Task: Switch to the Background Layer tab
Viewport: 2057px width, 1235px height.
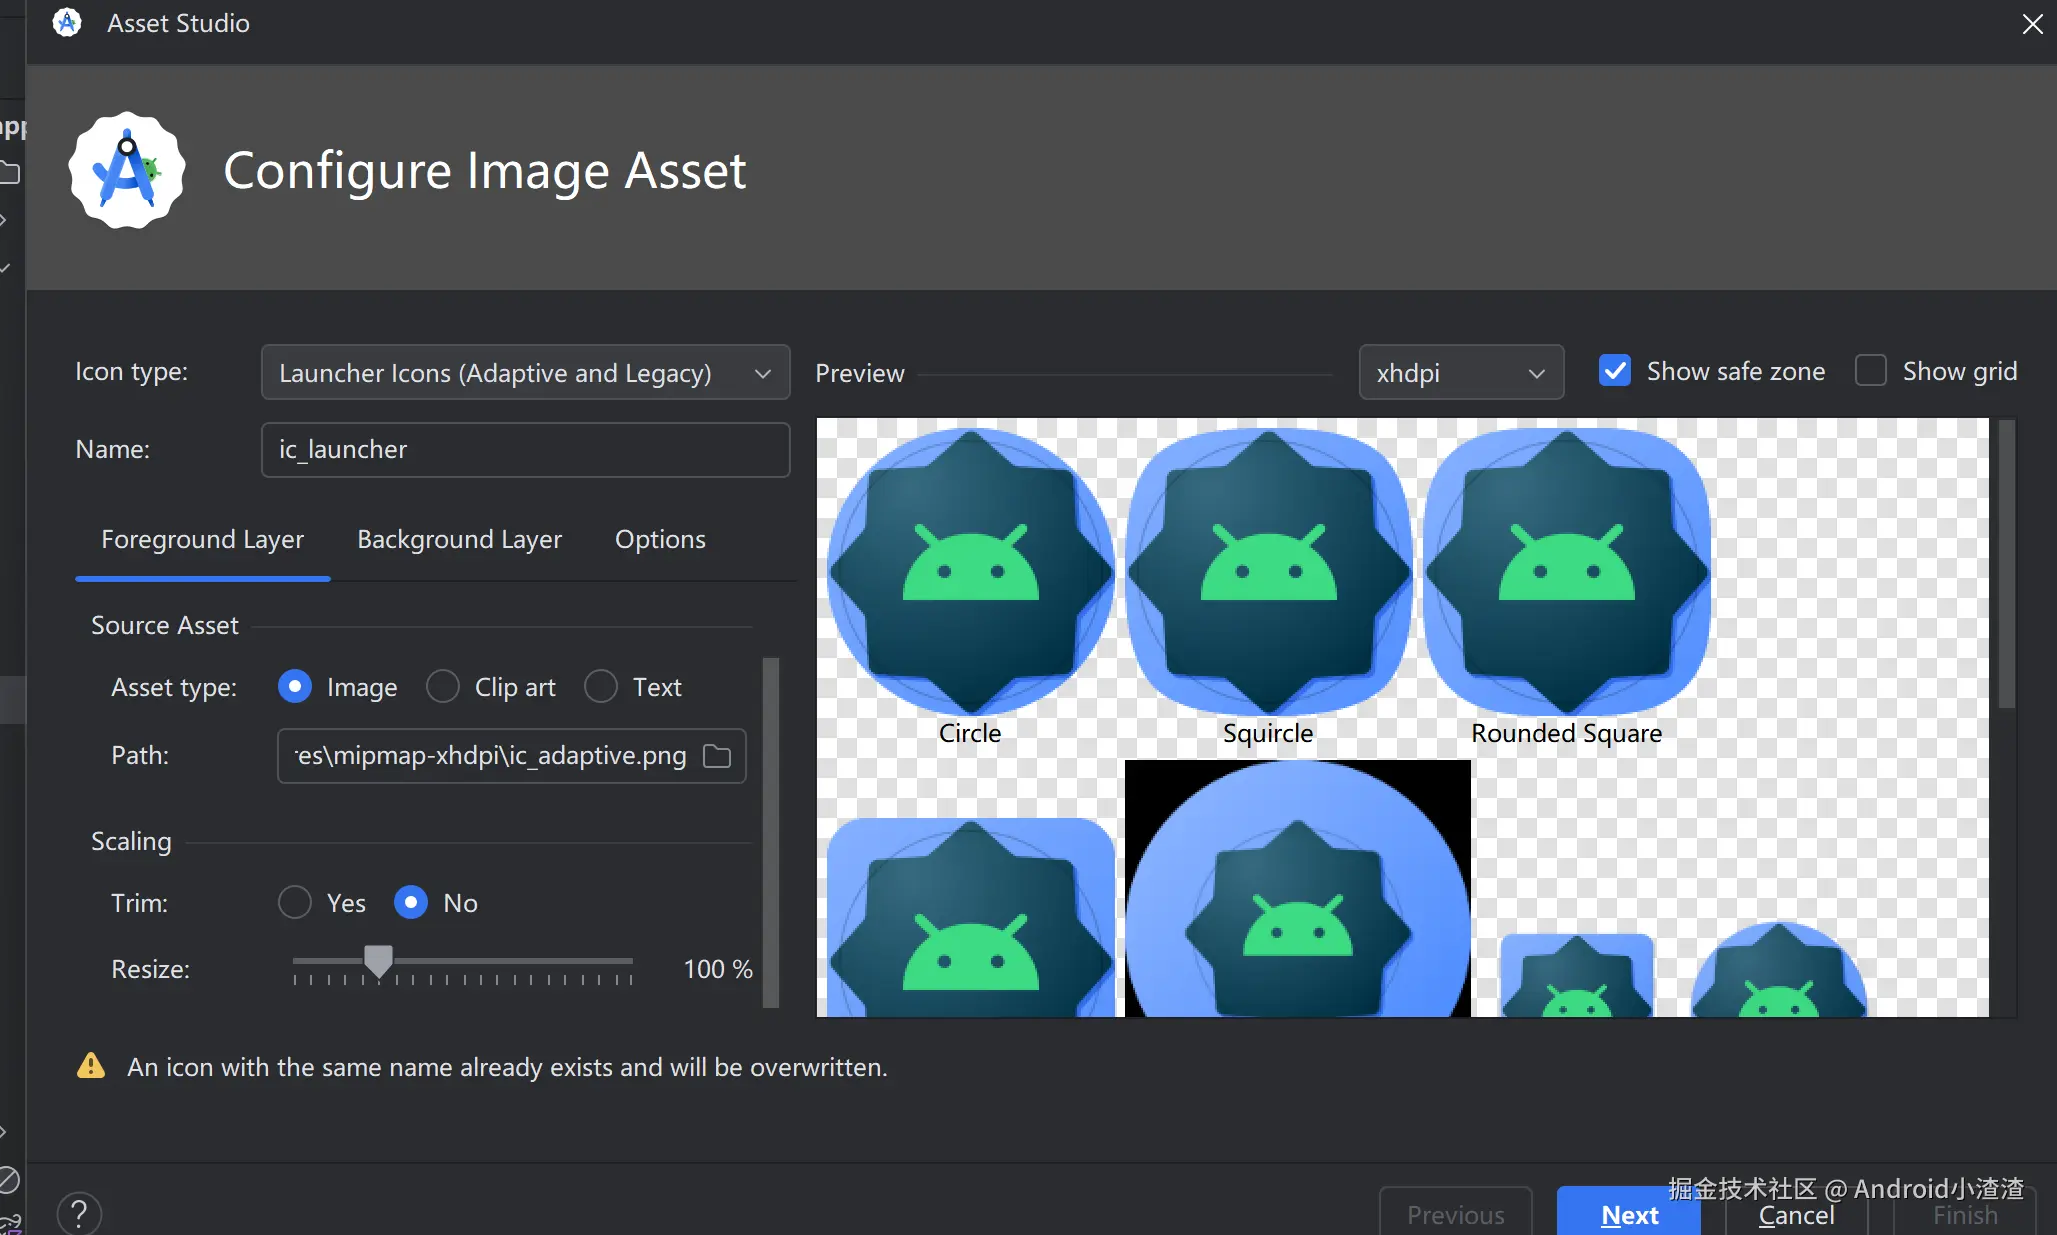Action: tap(459, 540)
